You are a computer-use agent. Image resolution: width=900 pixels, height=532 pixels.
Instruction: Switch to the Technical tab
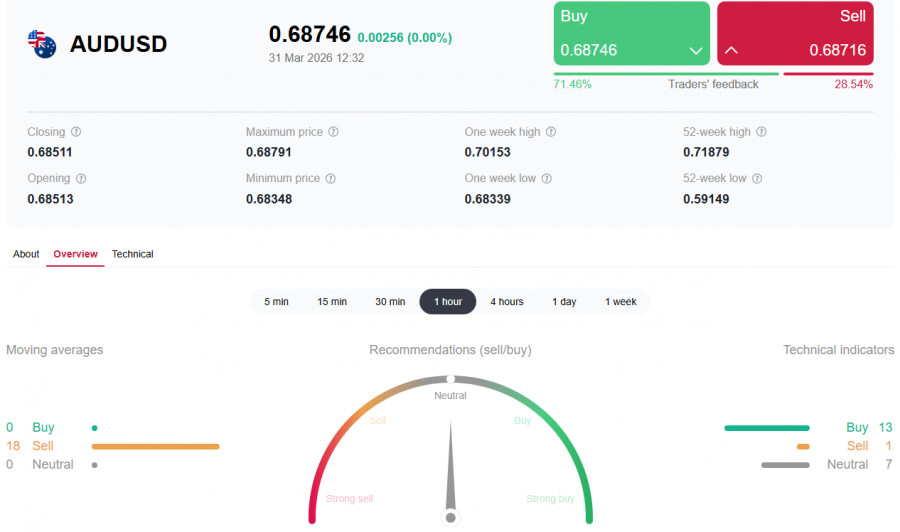(132, 254)
